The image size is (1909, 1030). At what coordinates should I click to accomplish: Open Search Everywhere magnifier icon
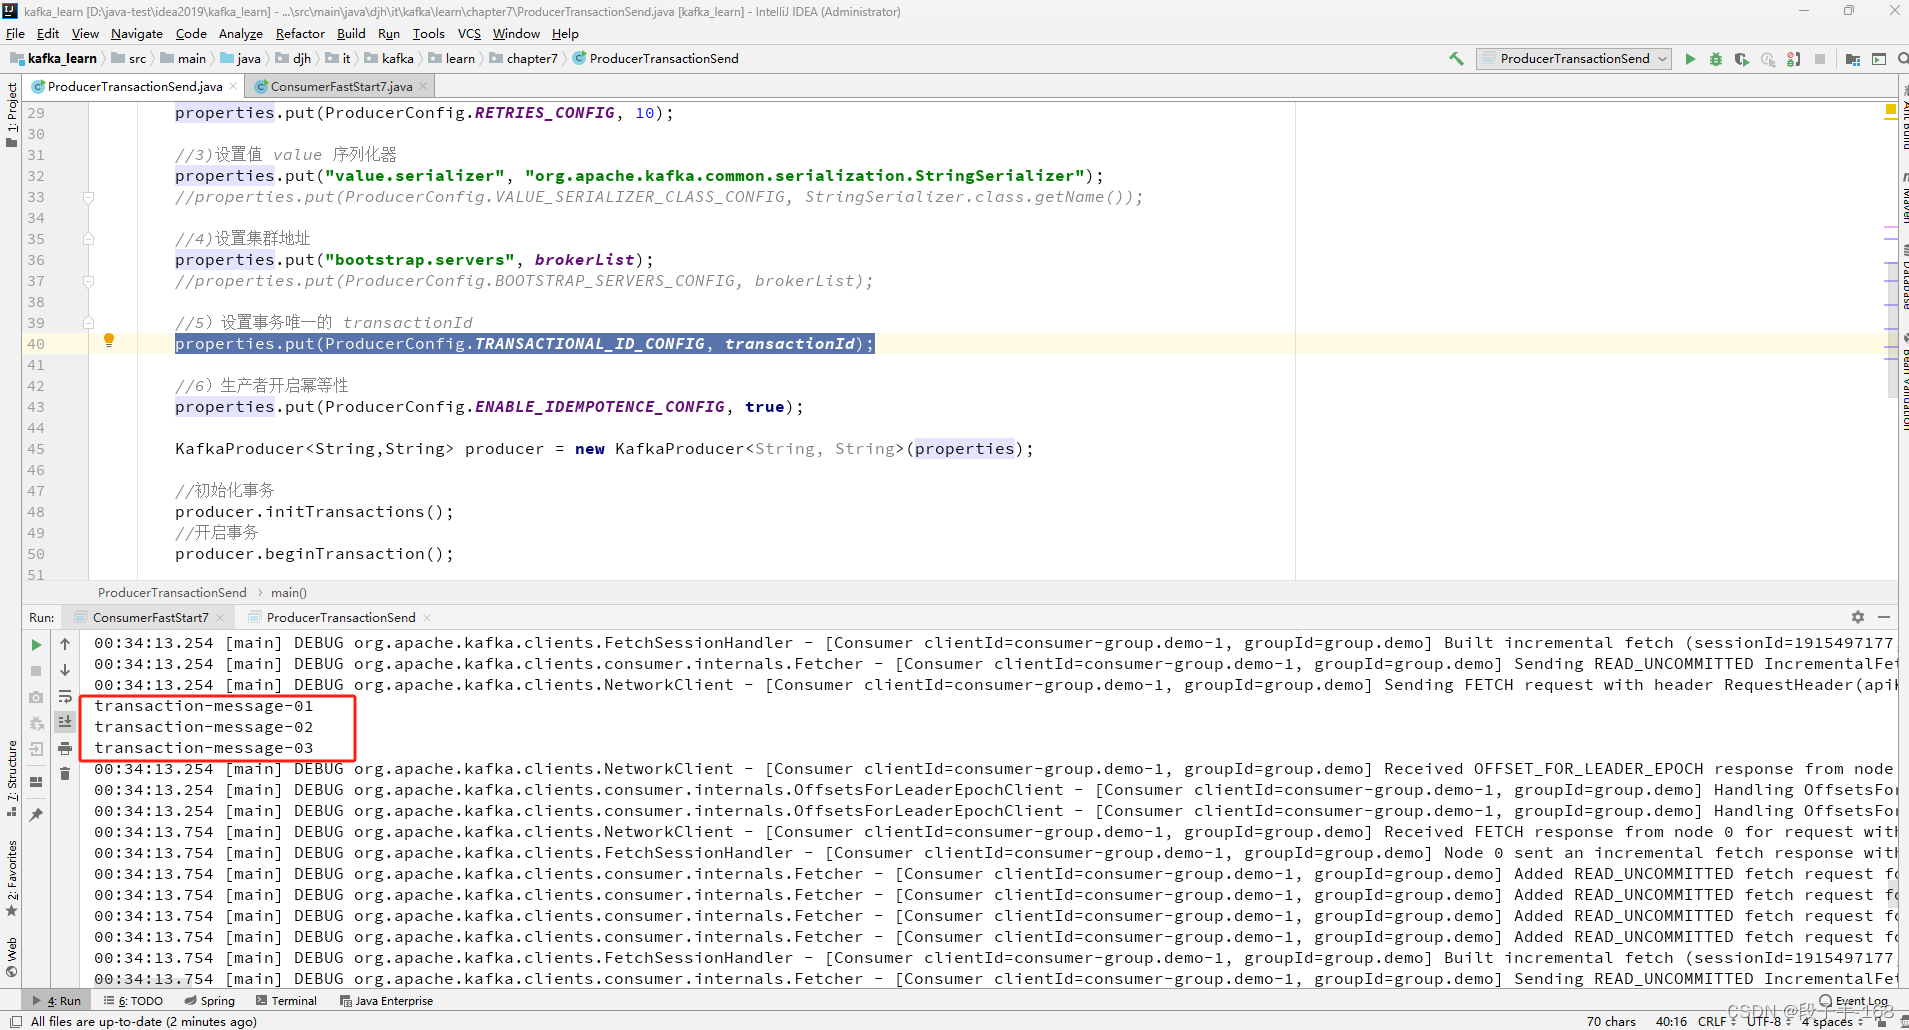[1903, 59]
